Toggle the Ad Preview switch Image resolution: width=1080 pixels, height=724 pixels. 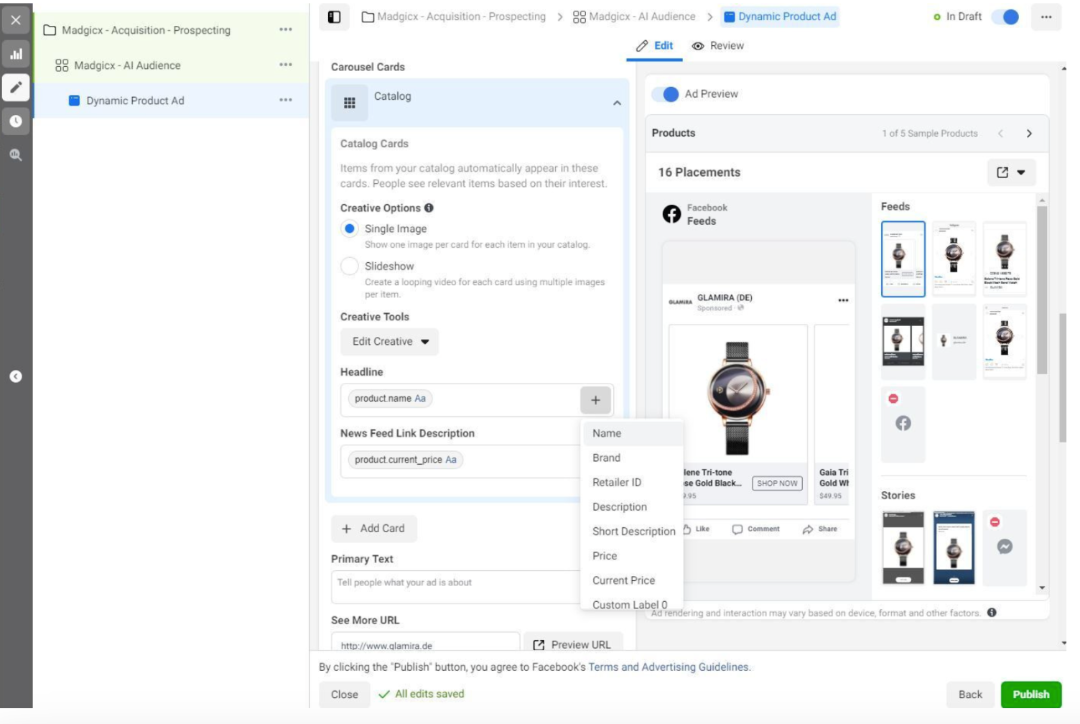click(x=665, y=94)
